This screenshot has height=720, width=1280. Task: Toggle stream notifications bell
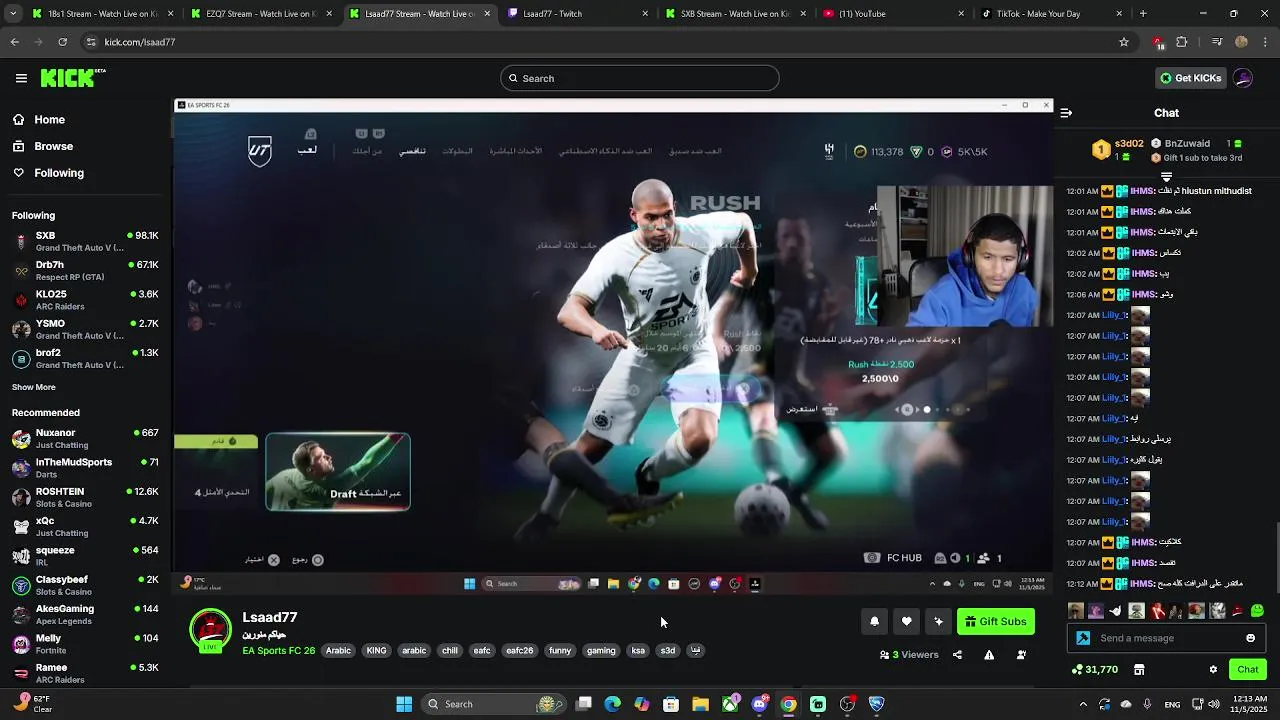pos(874,621)
